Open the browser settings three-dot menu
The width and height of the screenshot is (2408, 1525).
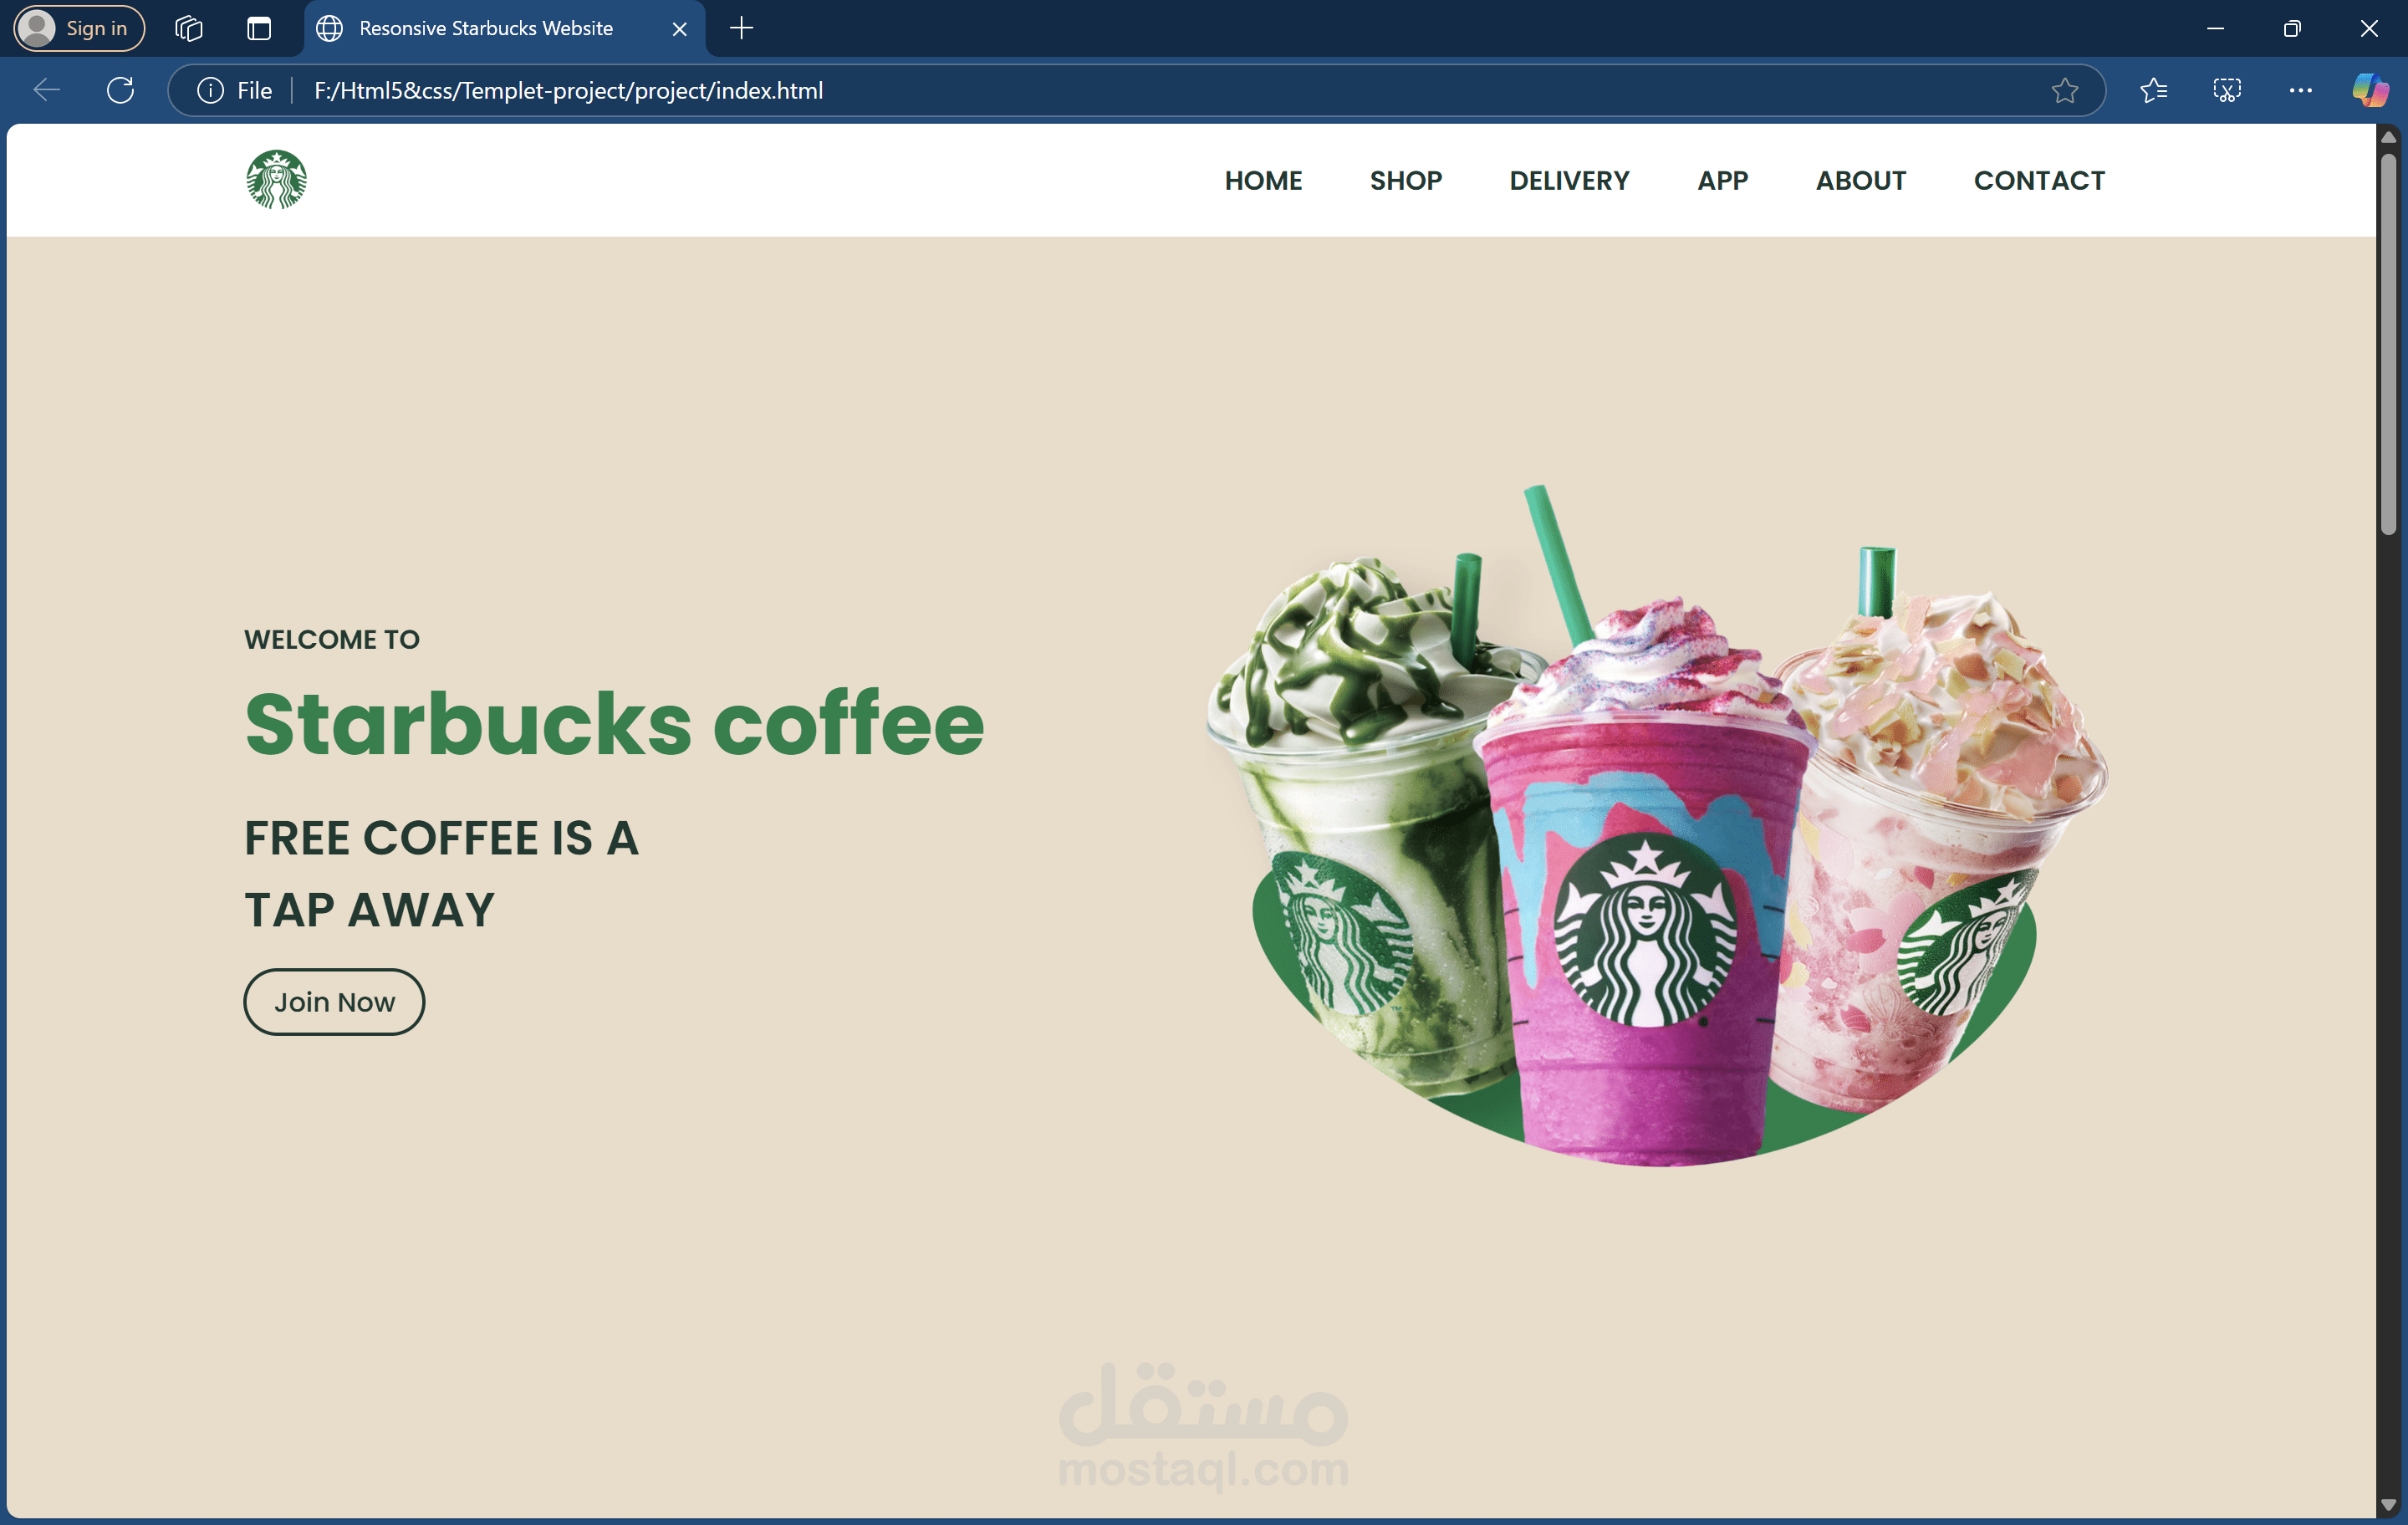coord(2300,90)
